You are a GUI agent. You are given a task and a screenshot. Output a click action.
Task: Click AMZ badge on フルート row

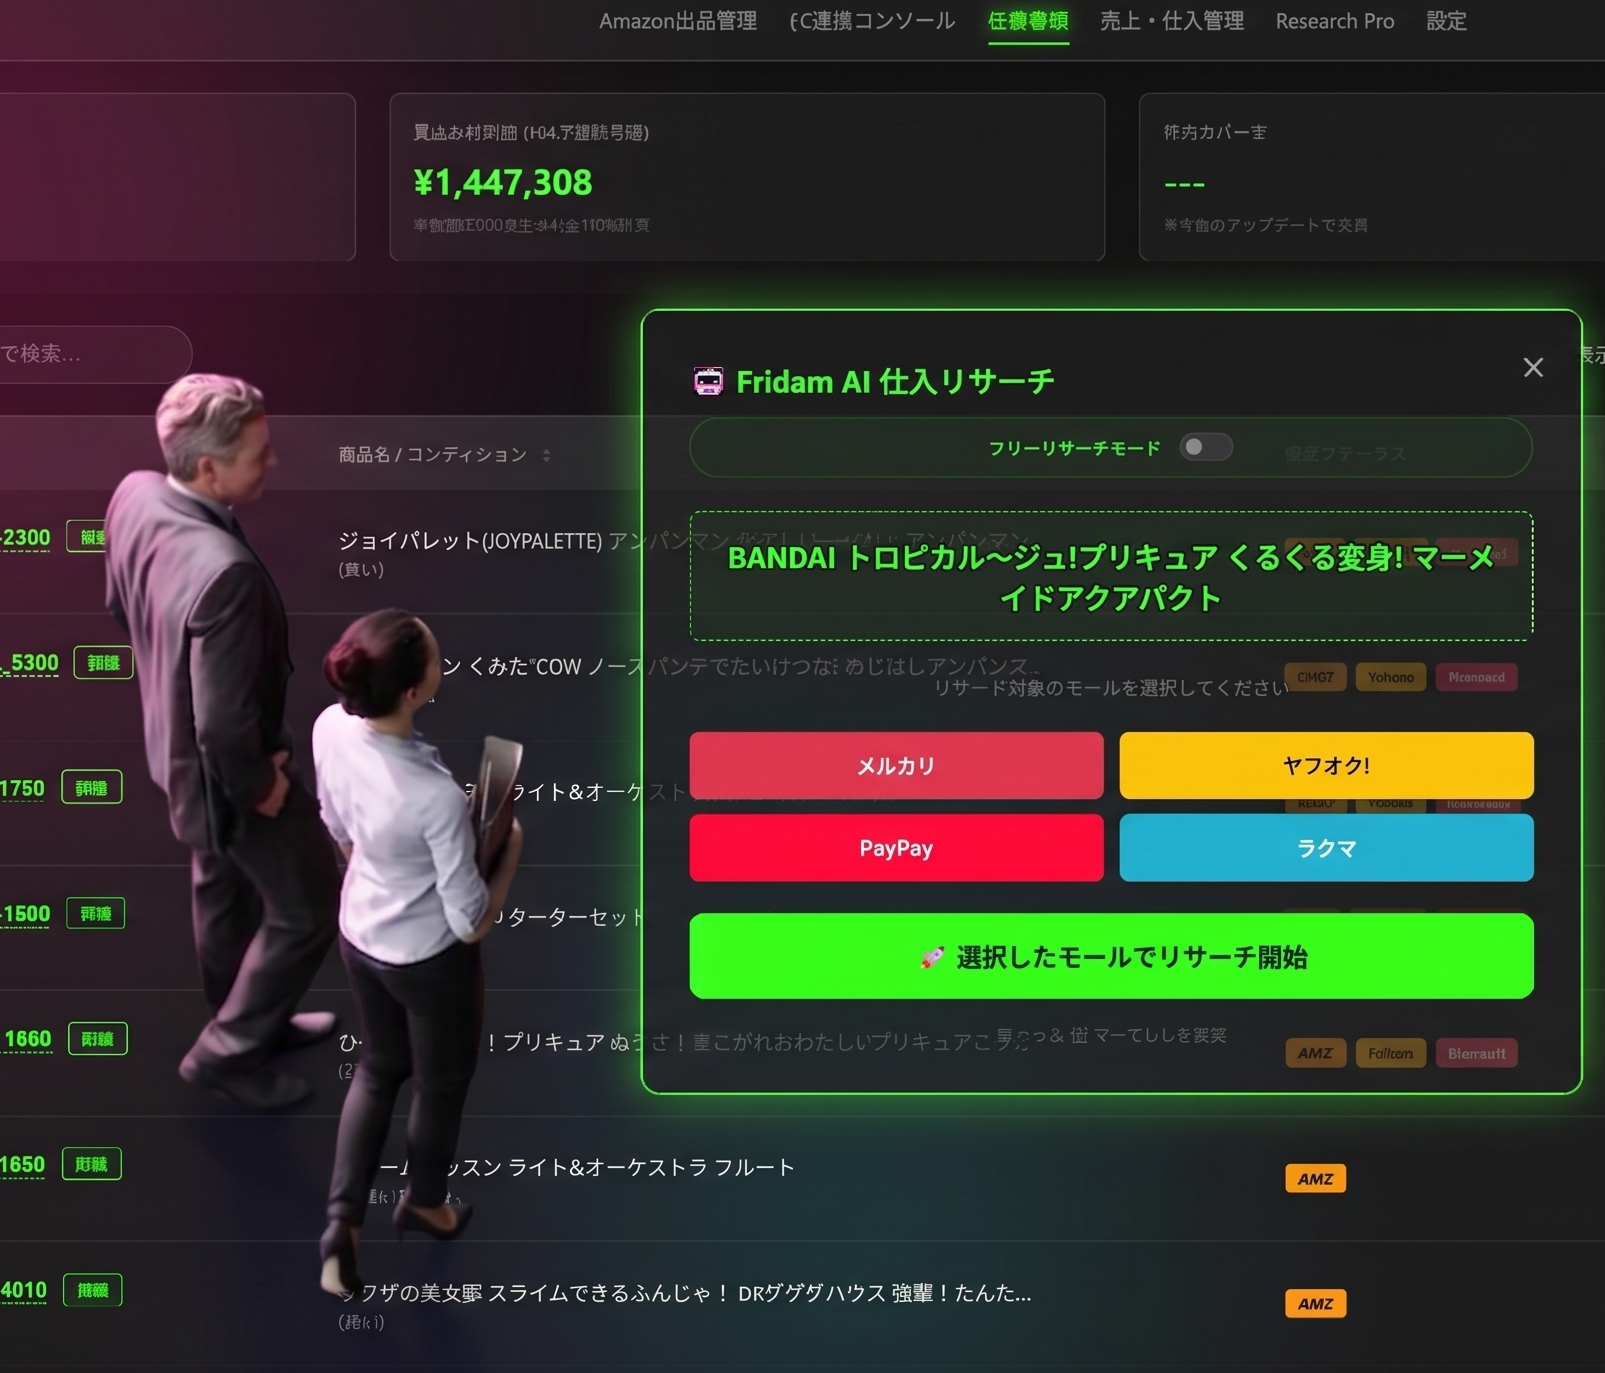[x=1315, y=1179]
